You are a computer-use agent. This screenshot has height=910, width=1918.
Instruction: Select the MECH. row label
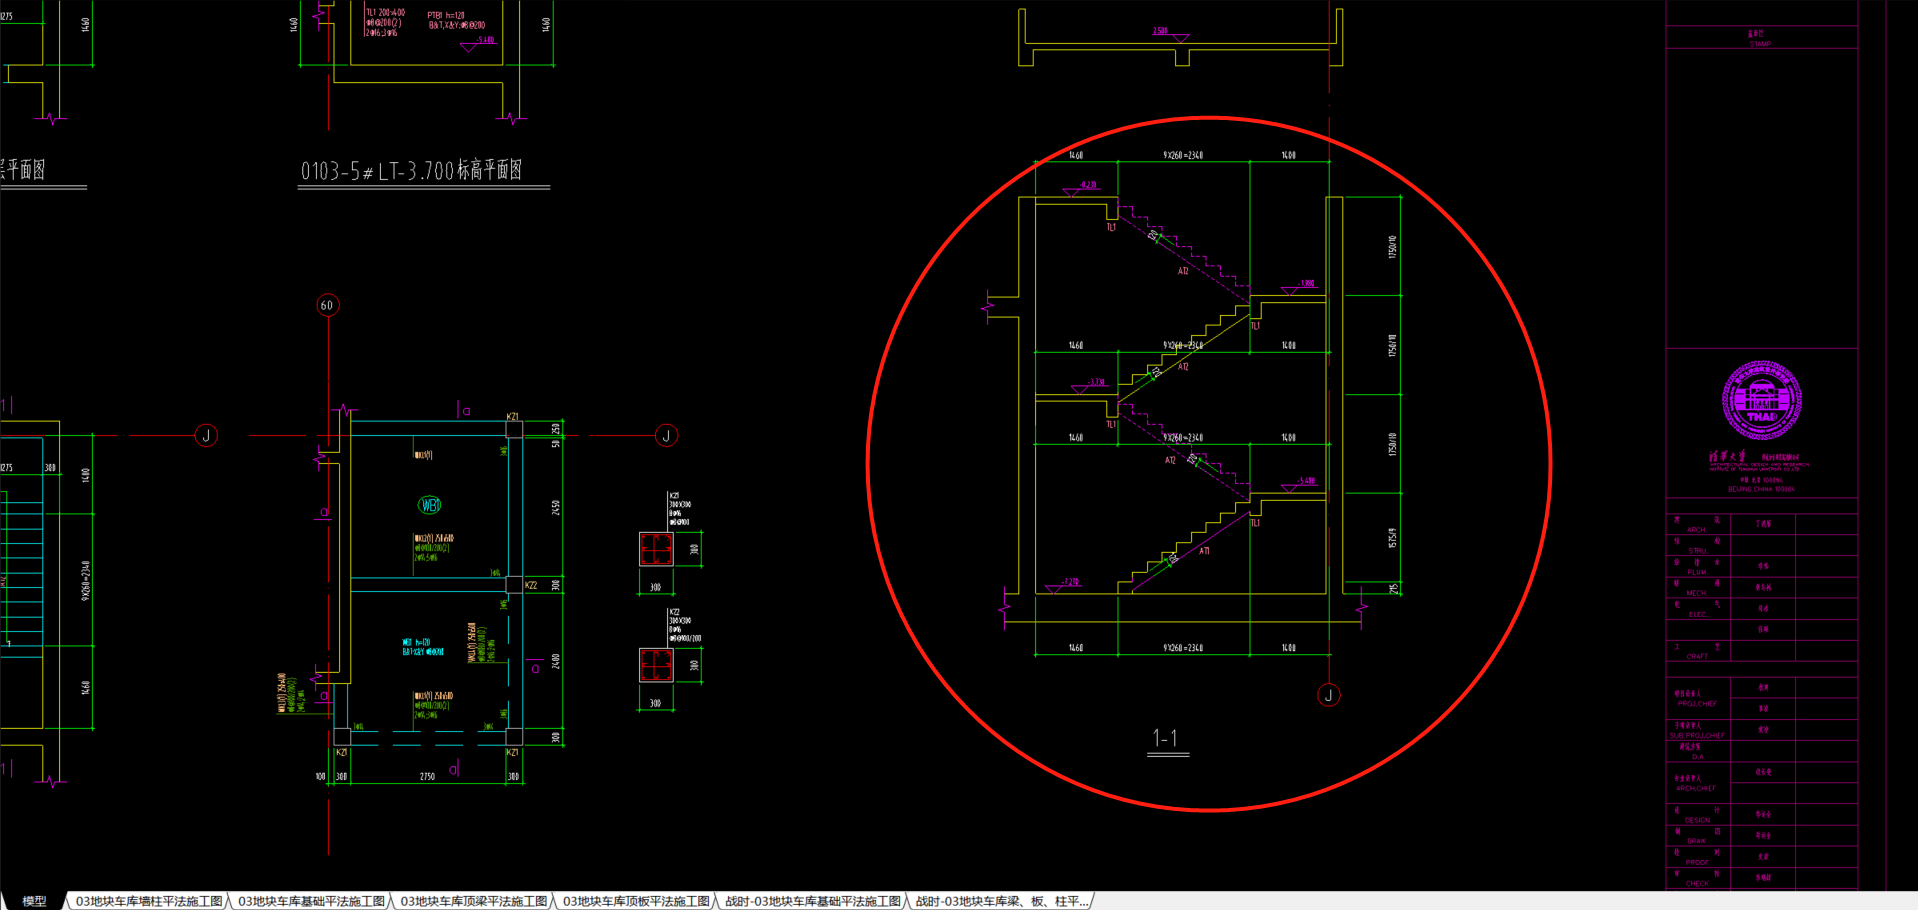click(1697, 593)
